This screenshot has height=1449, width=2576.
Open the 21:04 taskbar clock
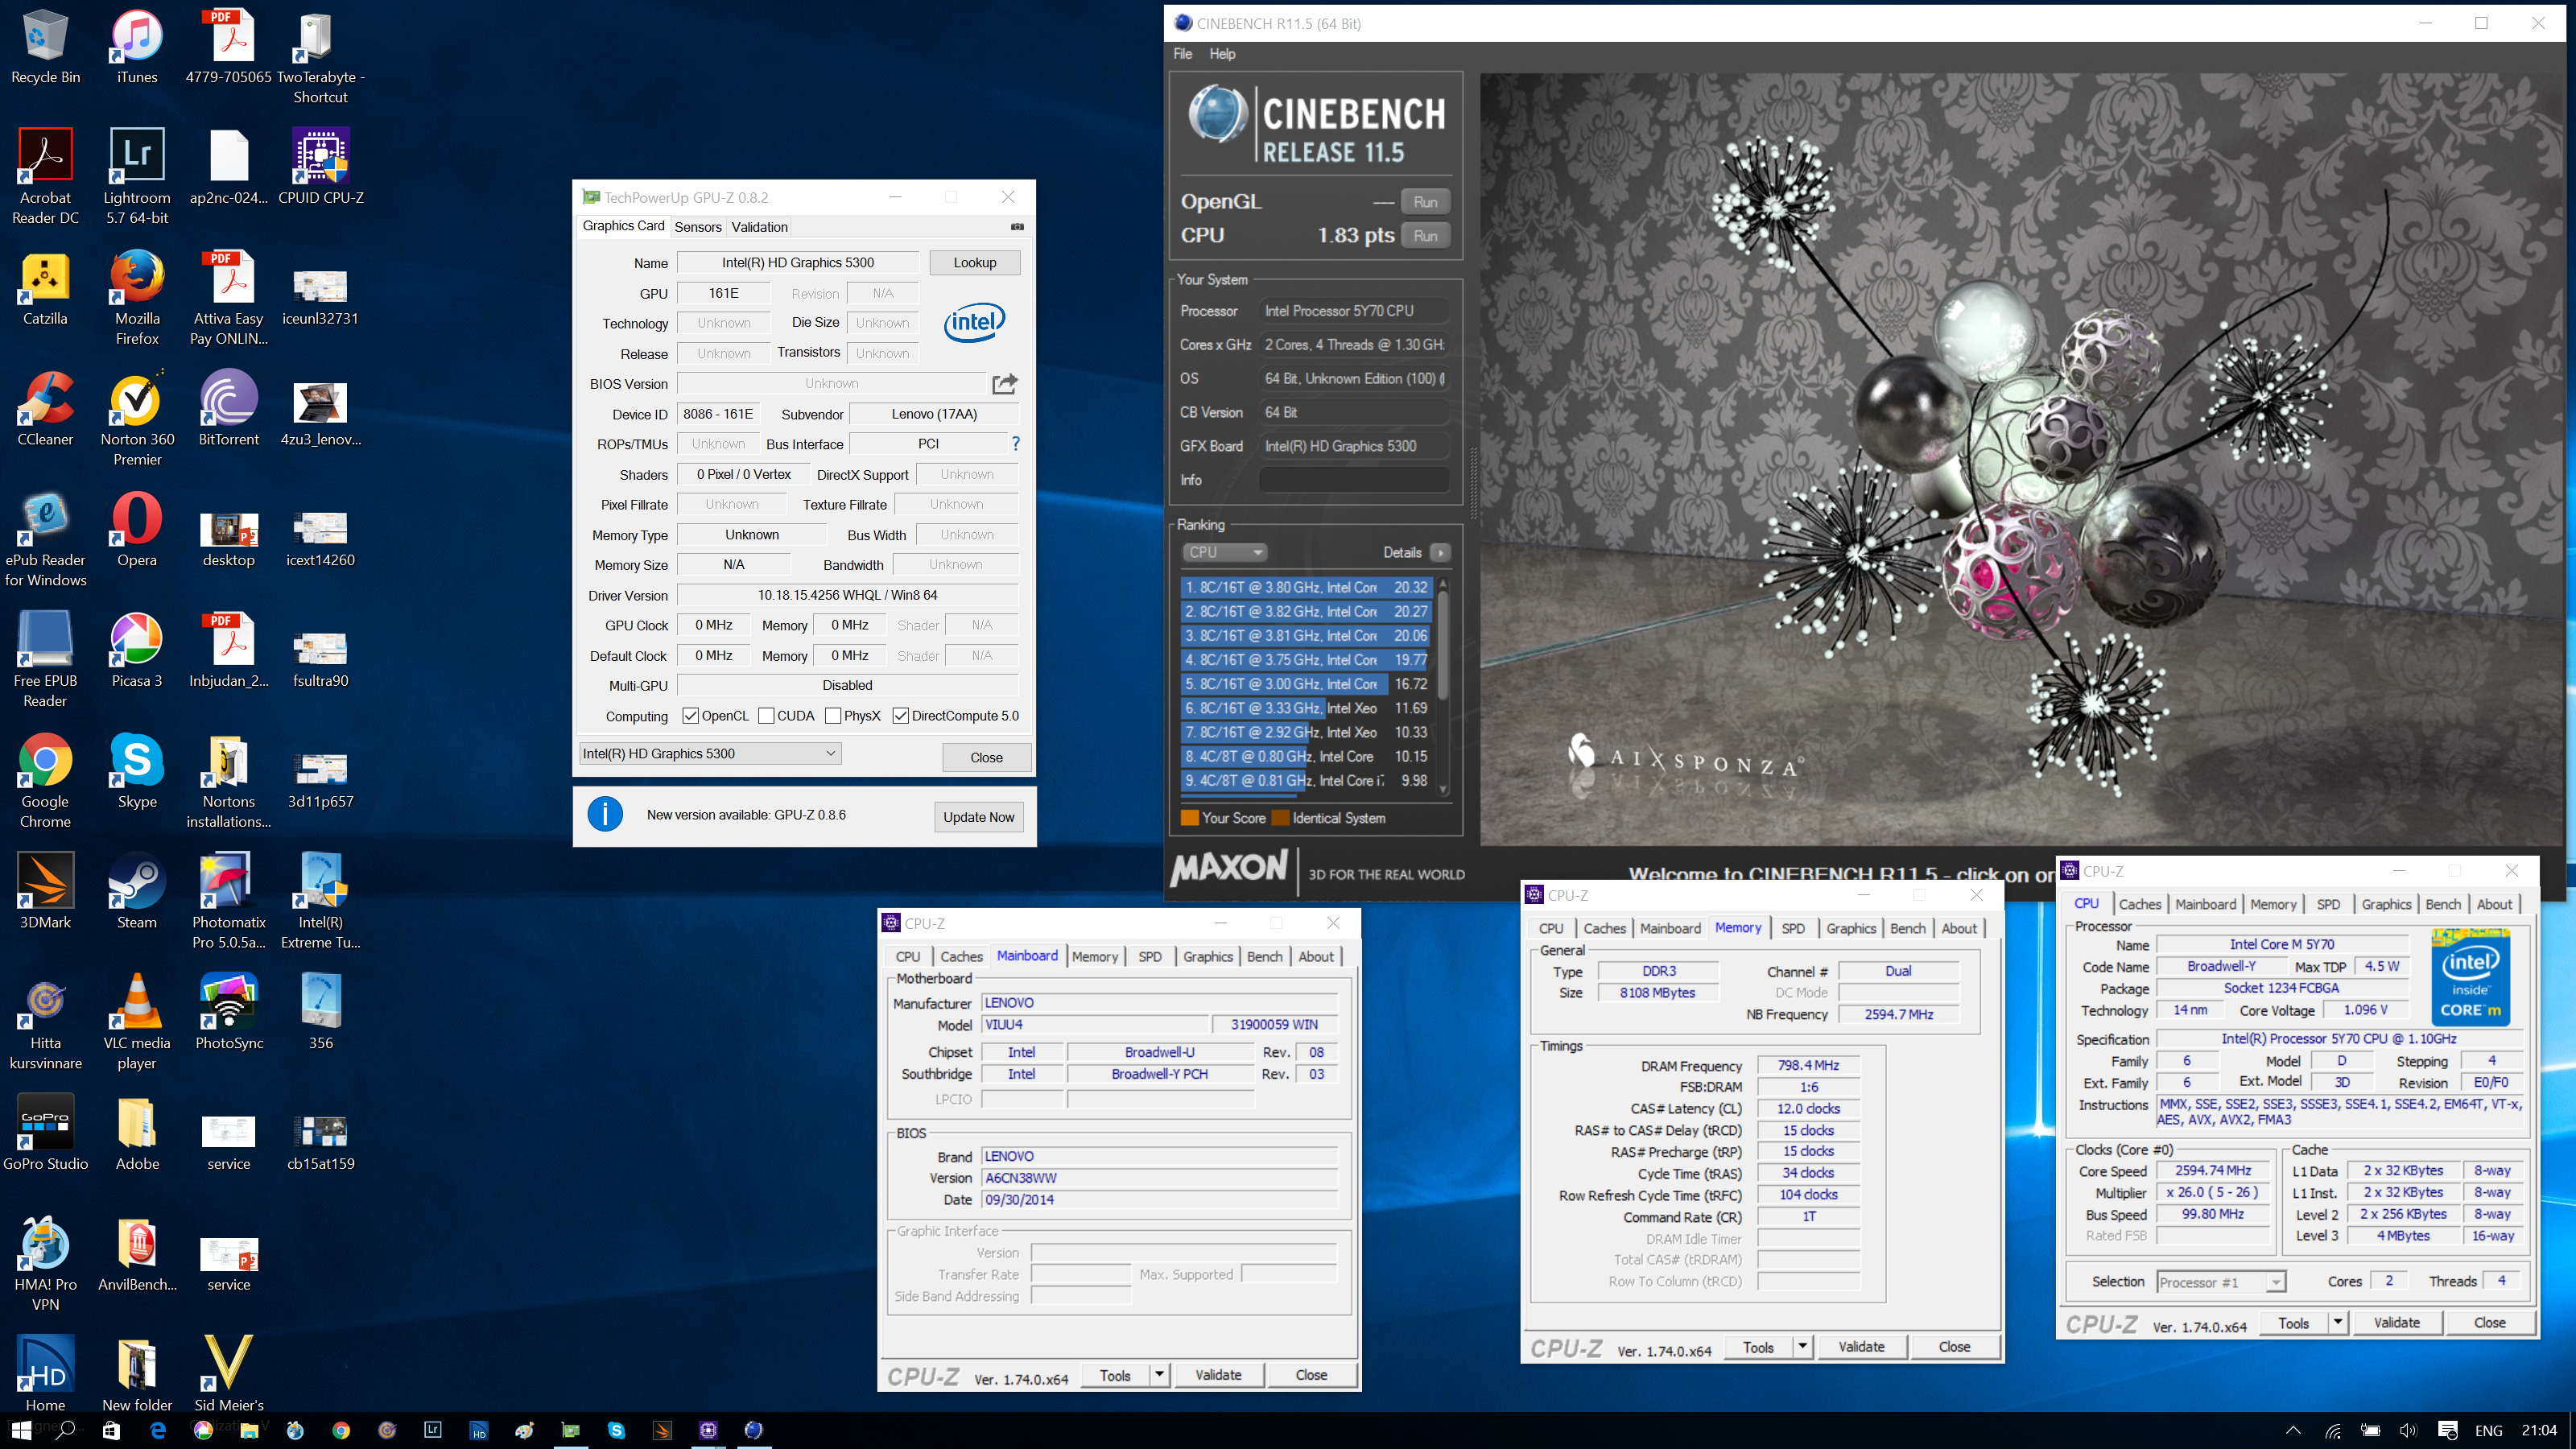coord(2539,1430)
